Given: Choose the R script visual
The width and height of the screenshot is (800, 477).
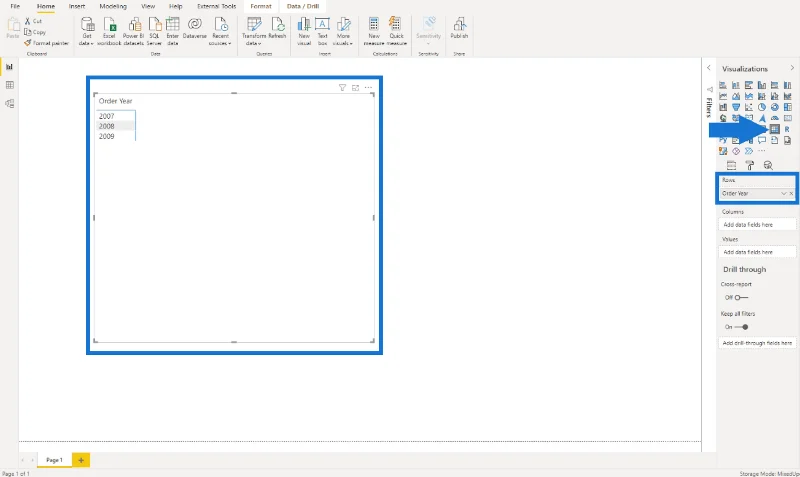Looking at the screenshot, I should point(787,129).
